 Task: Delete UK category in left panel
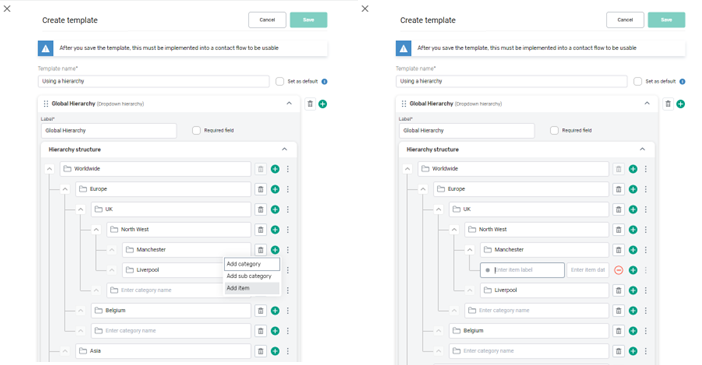[x=261, y=209]
